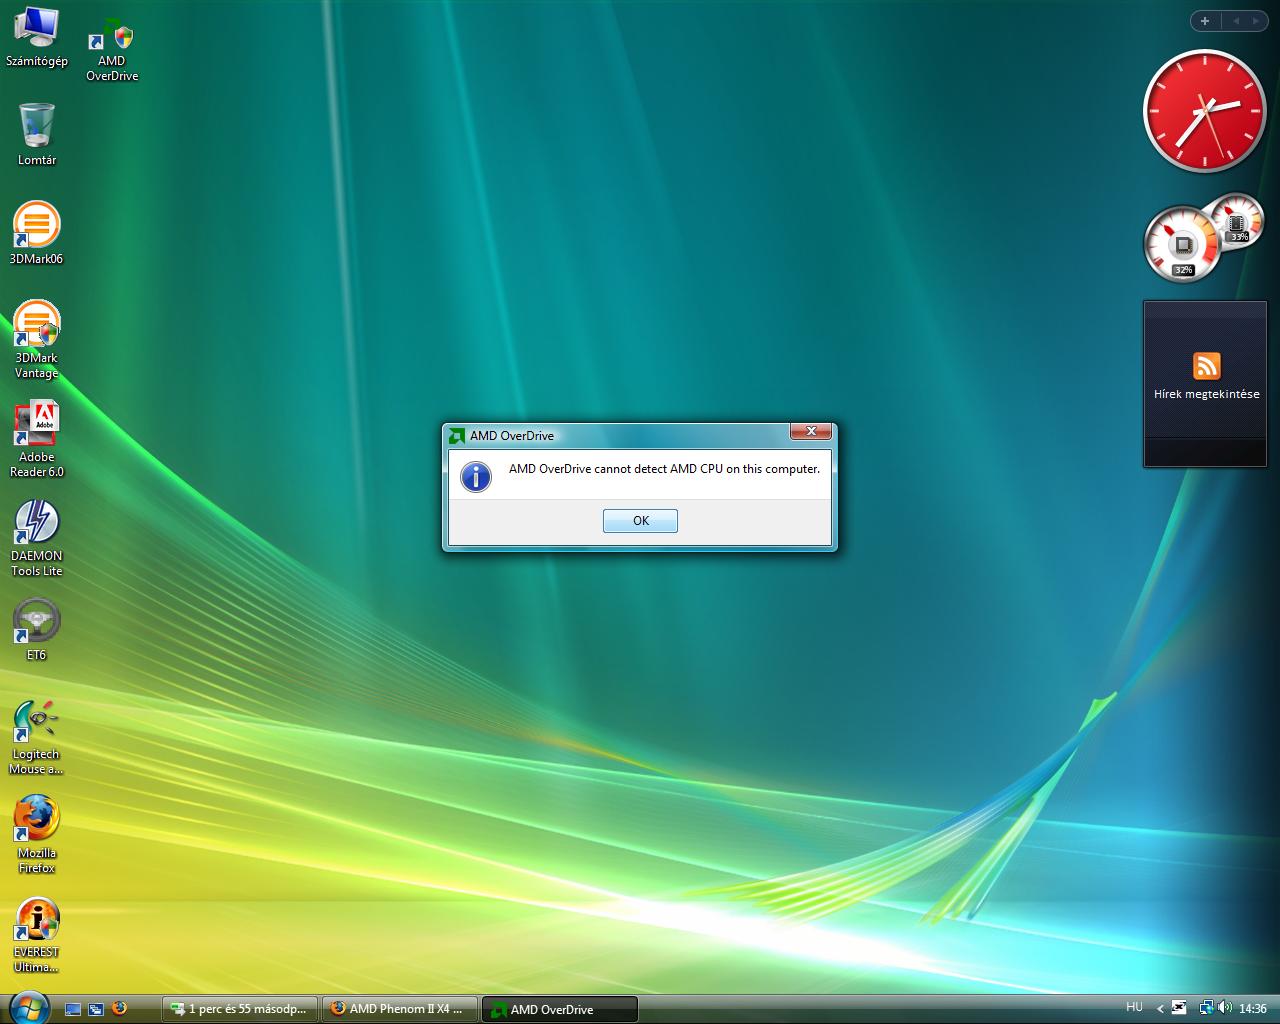The height and width of the screenshot is (1024, 1280).
Task: Select the Adobe Reader 6.0 shortcut
Action: tap(36, 440)
